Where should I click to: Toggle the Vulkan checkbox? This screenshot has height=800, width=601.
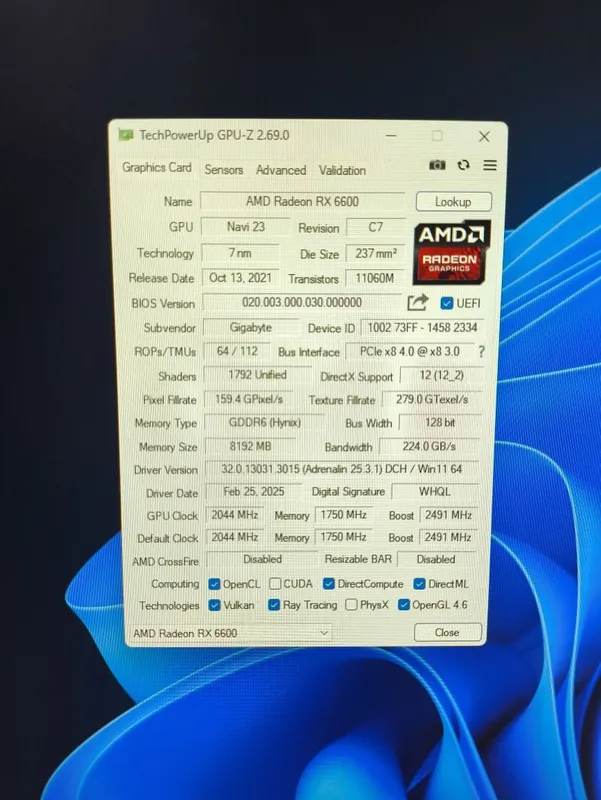[x=214, y=605]
